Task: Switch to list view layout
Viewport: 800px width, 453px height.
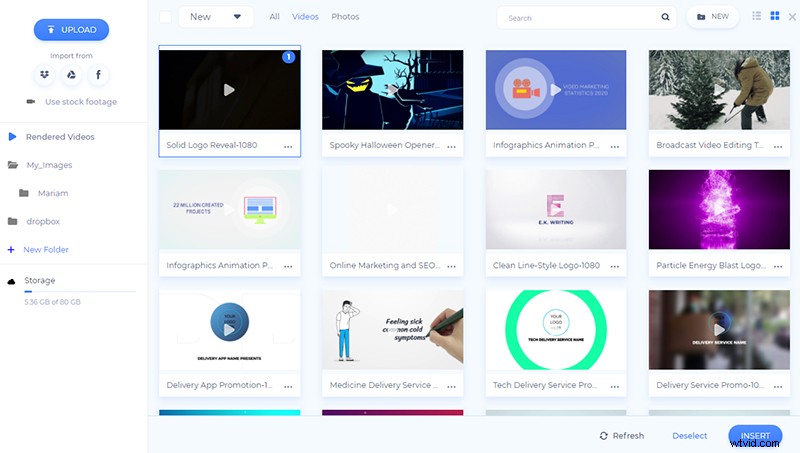Action: tap(756, 17)
